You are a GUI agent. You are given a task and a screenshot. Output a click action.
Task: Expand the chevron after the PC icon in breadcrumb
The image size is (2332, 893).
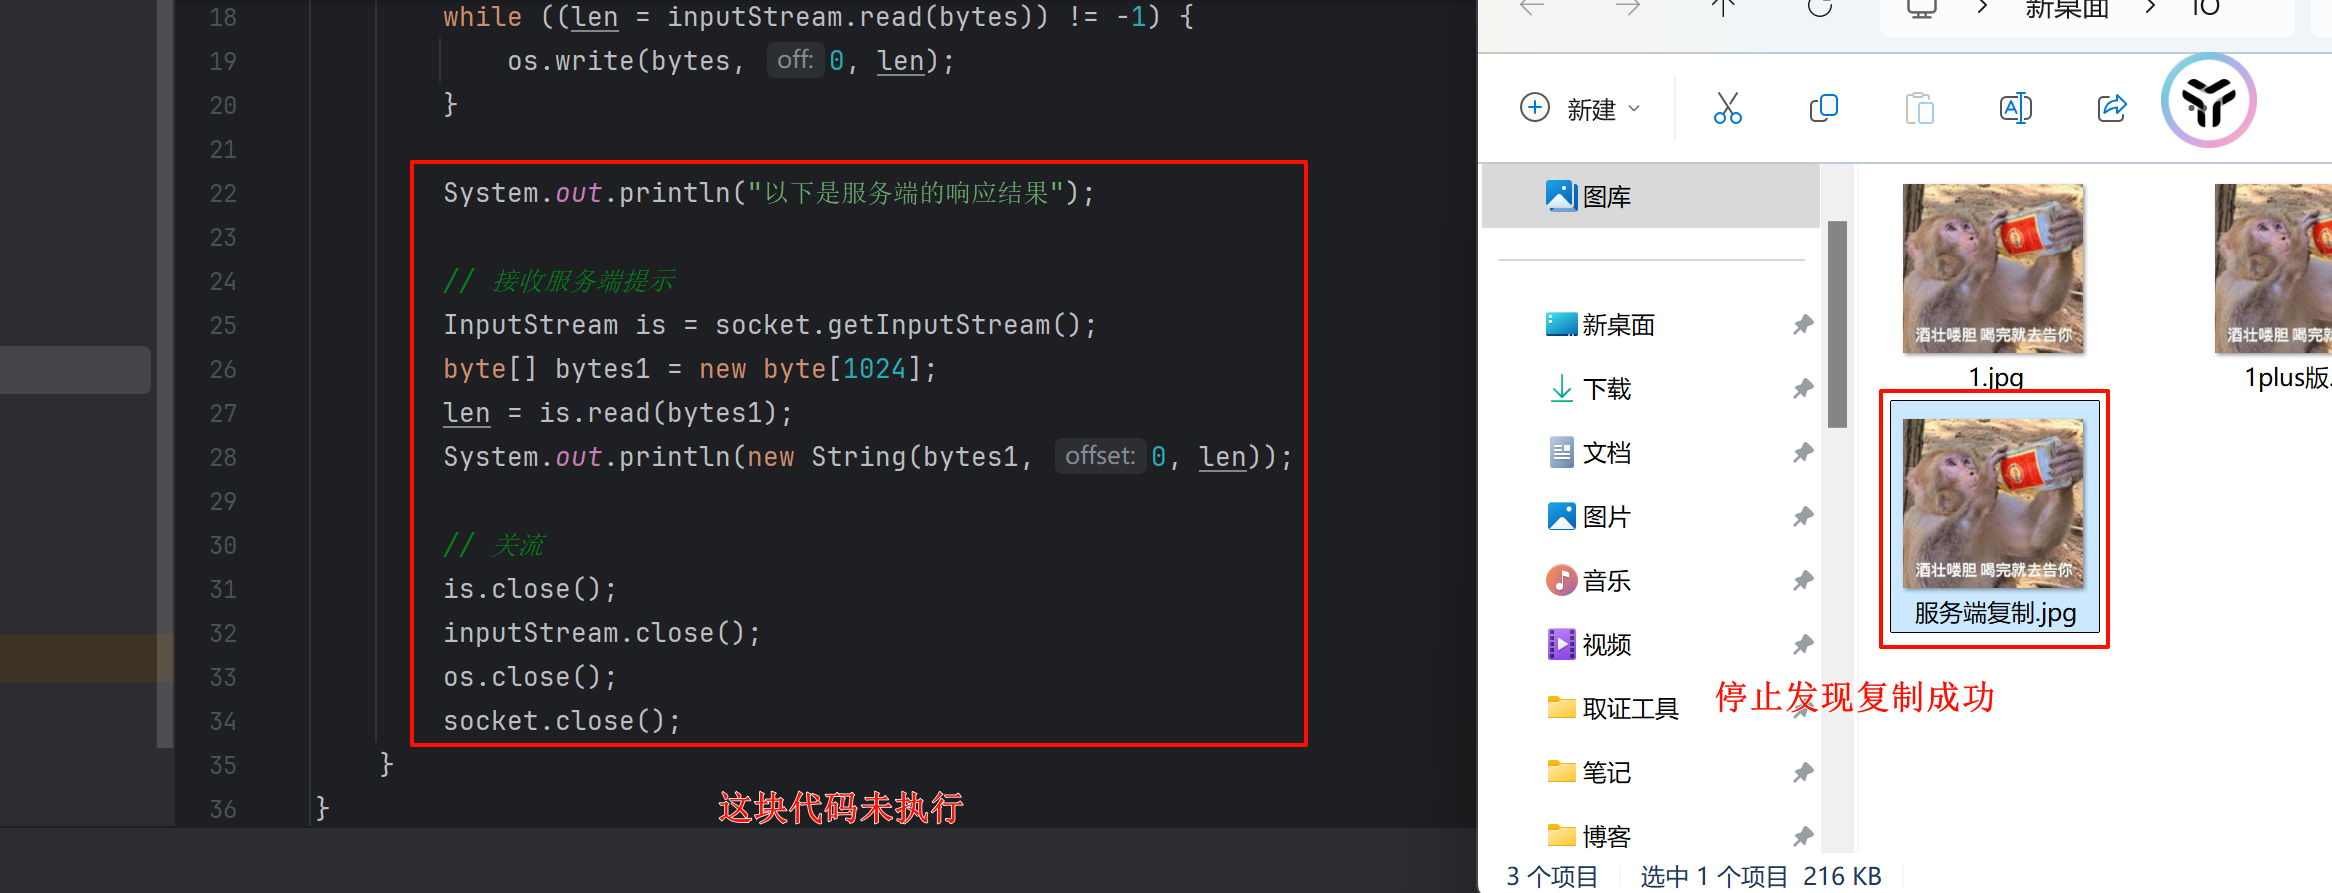pyautogui.click(x=1982, y=8)
